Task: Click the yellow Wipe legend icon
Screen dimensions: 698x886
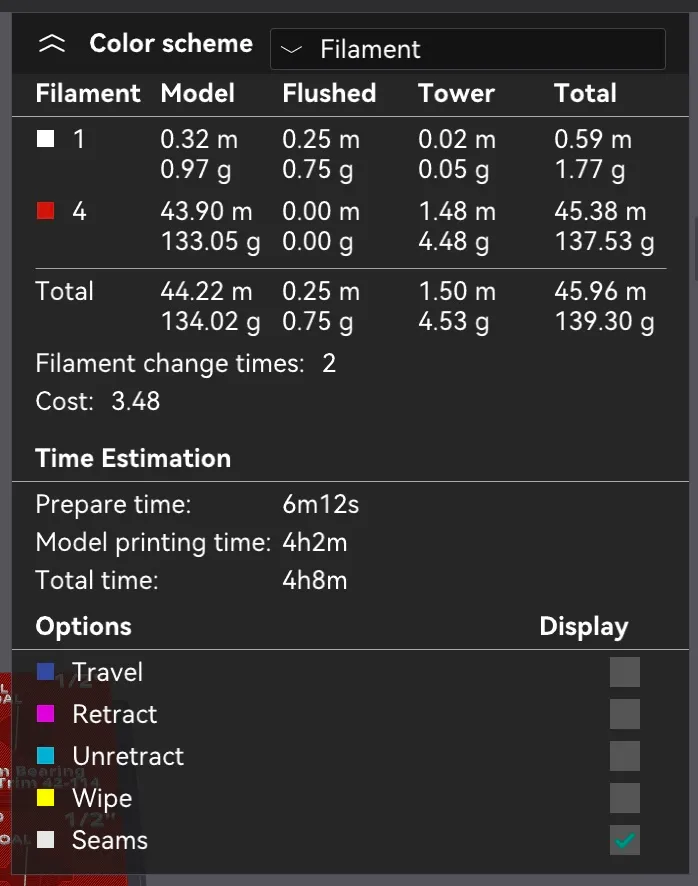Action: point(45,798)
